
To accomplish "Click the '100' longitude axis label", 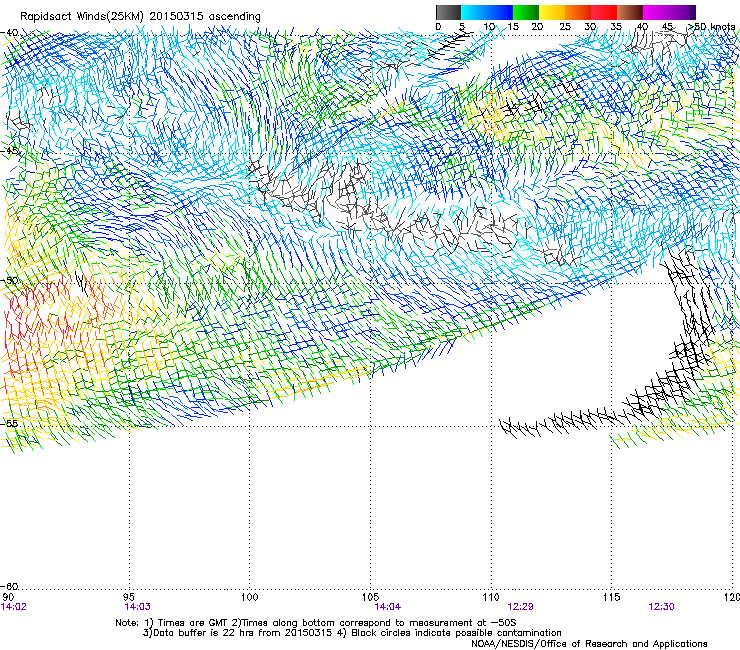I will point(250,597).
